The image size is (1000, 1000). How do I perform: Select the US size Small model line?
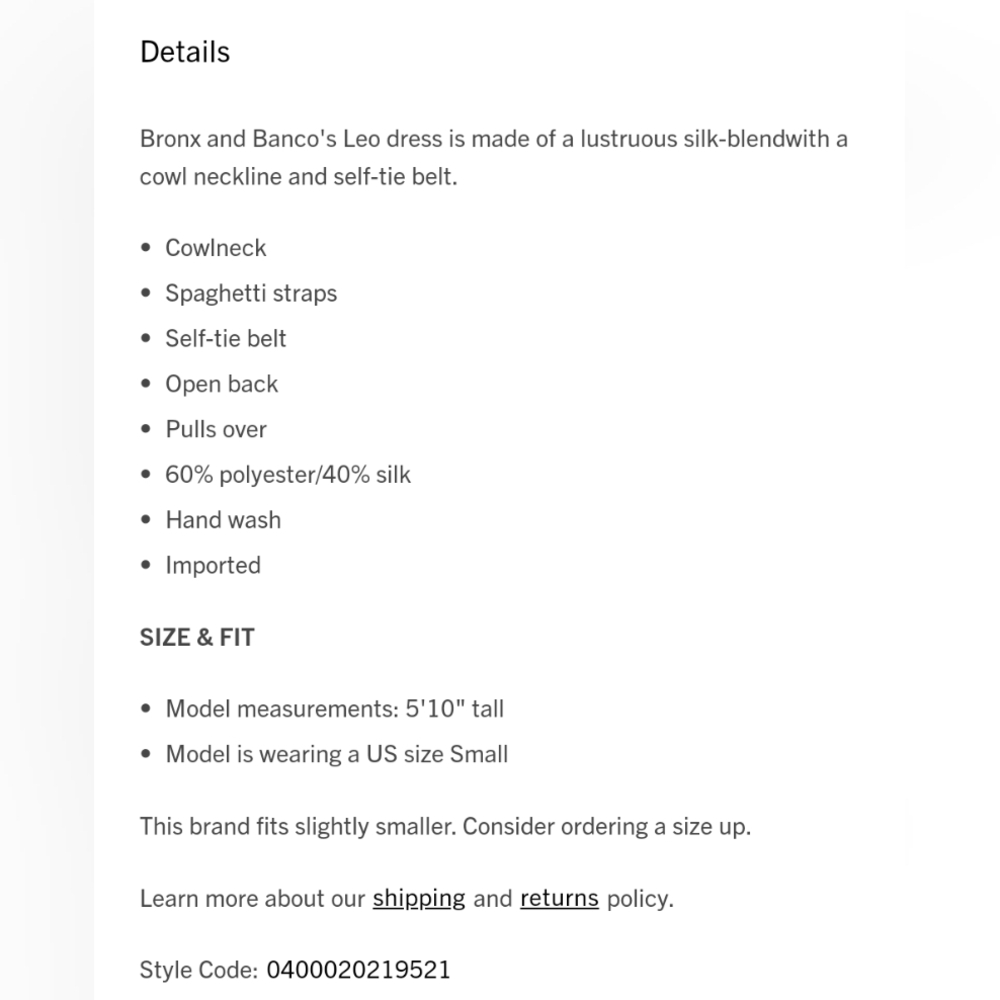click(x=337, y=754)
